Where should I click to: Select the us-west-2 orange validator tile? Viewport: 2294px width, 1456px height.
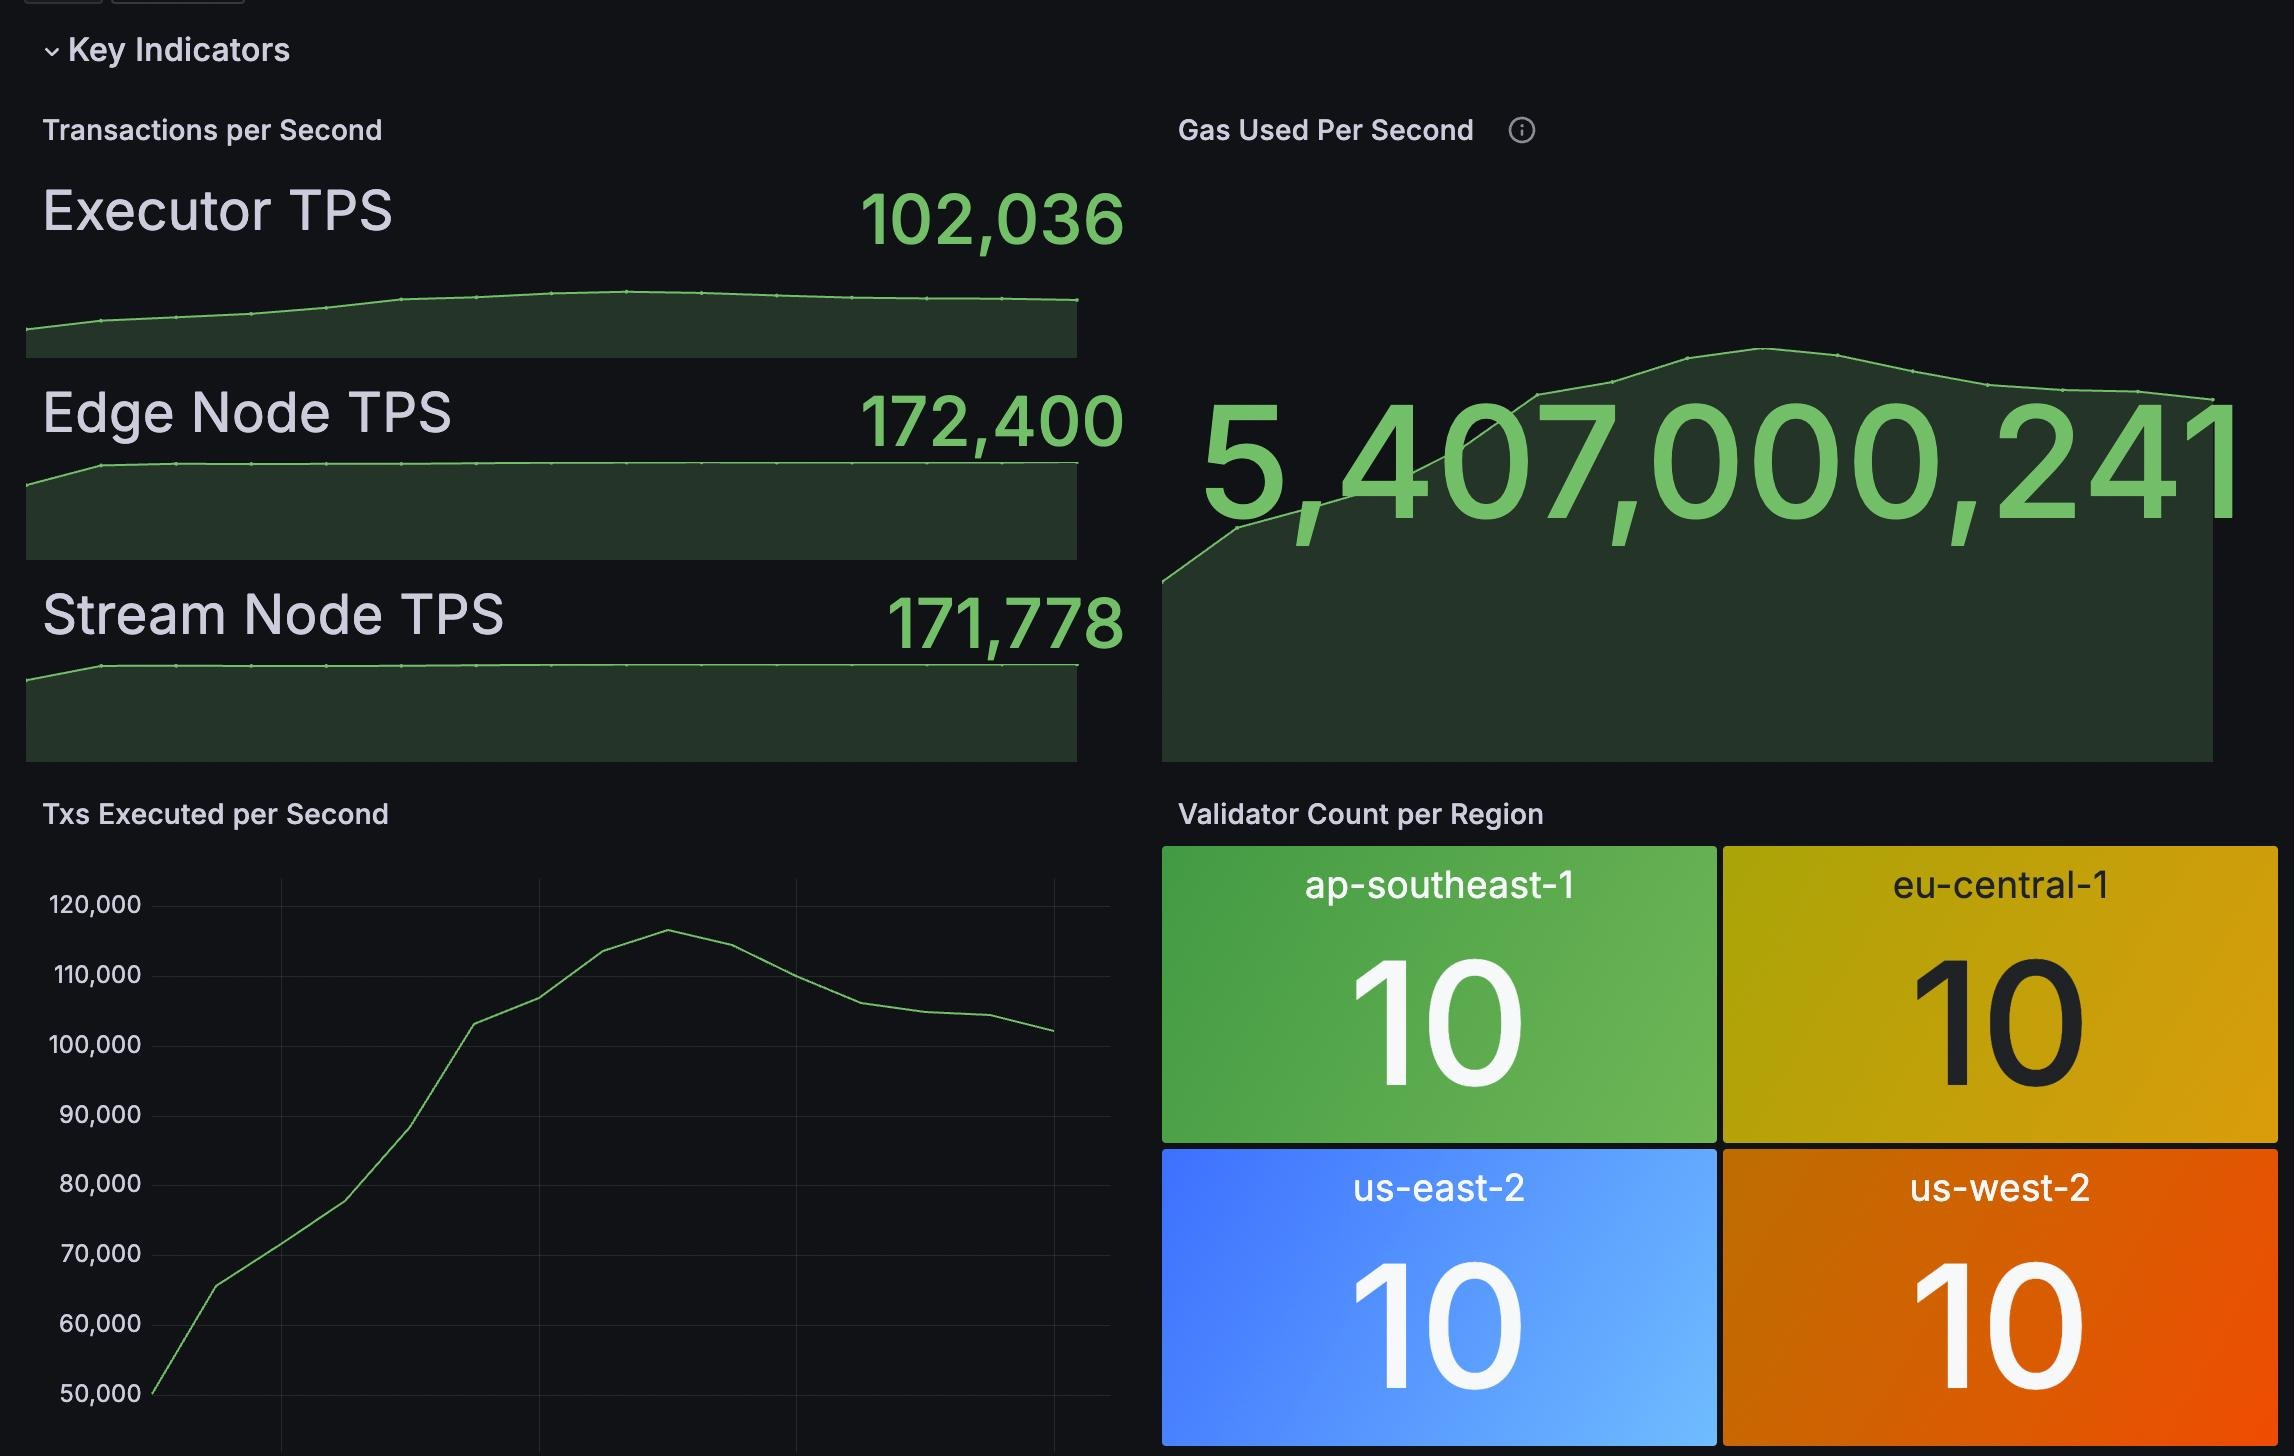pyautogui.click(x=2000, y=1297)
